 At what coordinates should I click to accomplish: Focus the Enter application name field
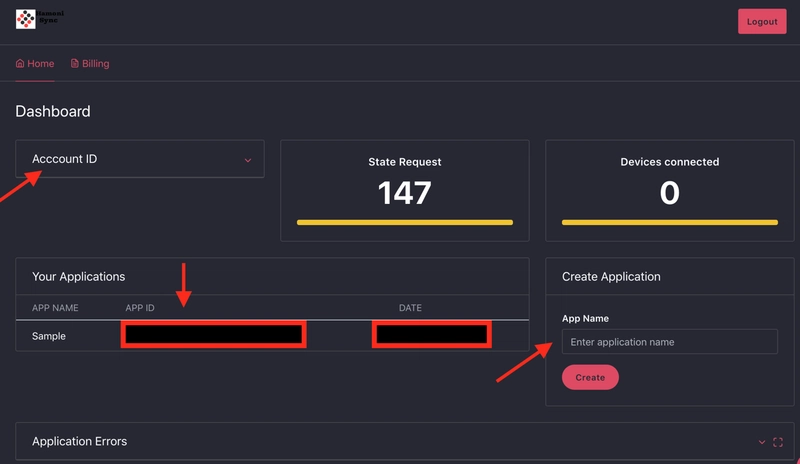(x=669, y=342)
